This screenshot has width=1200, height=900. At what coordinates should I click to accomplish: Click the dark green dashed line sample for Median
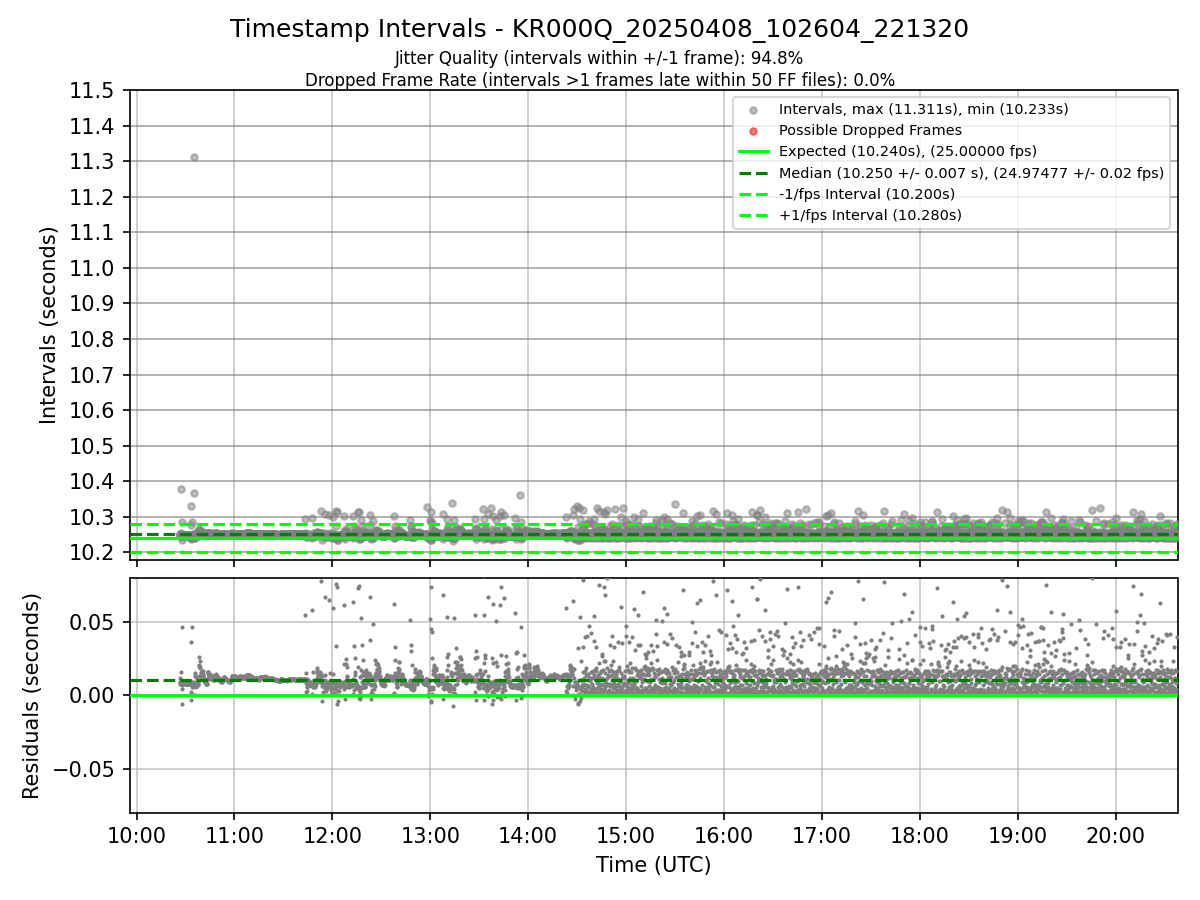point(754,173)
